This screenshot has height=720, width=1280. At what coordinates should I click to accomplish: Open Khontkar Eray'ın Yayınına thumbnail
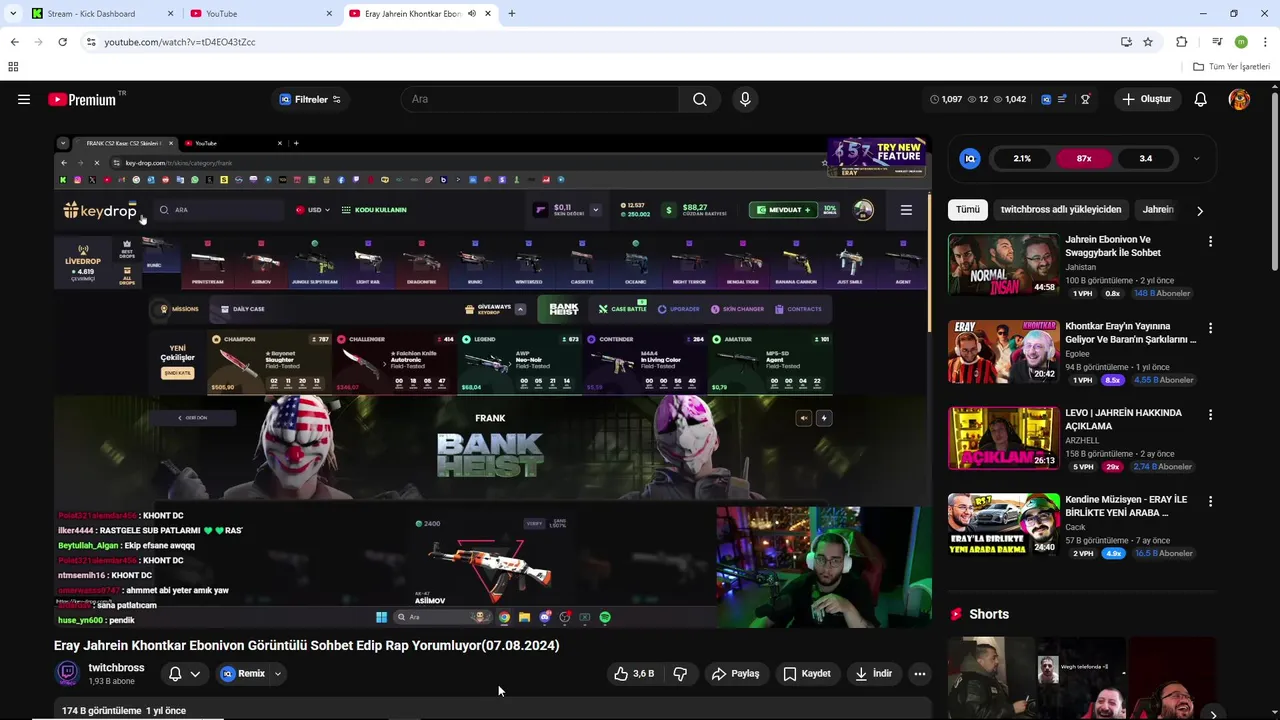[1003, 351]
